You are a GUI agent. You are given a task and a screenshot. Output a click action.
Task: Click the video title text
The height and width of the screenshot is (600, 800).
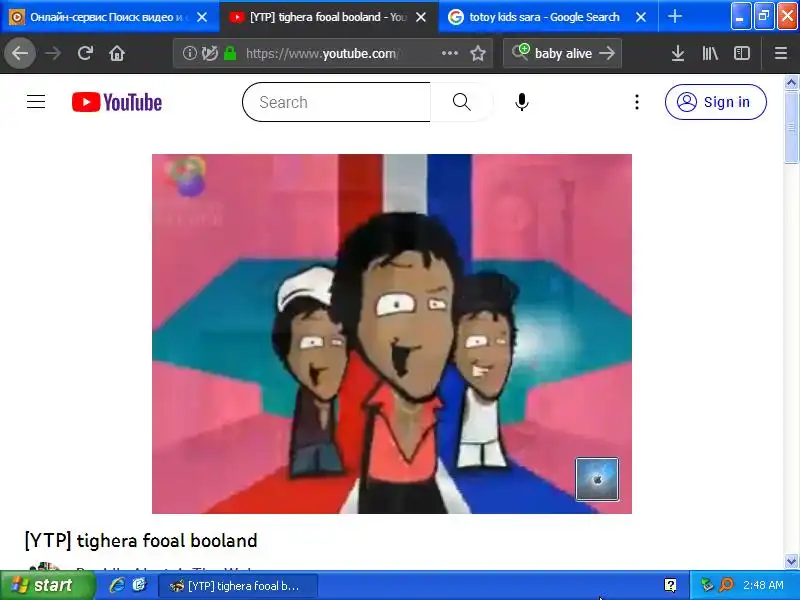[141, 540]
